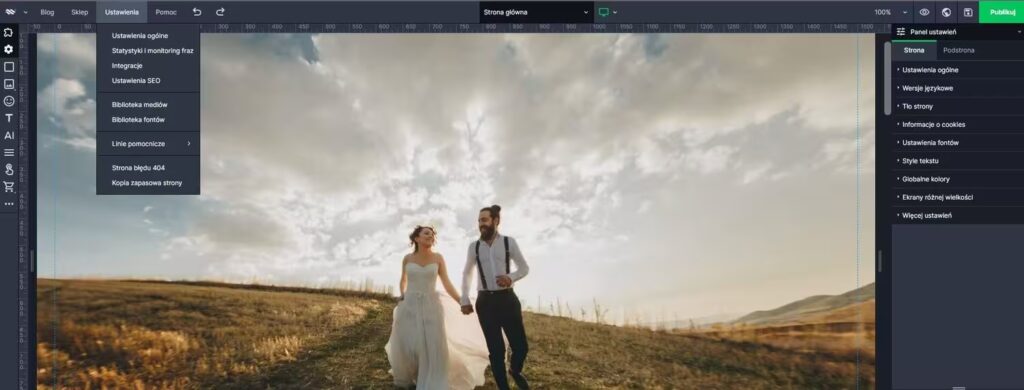1024x390 pixels.
Task: Show more tools via three-dots icon
Action: (x=8, y=204)
